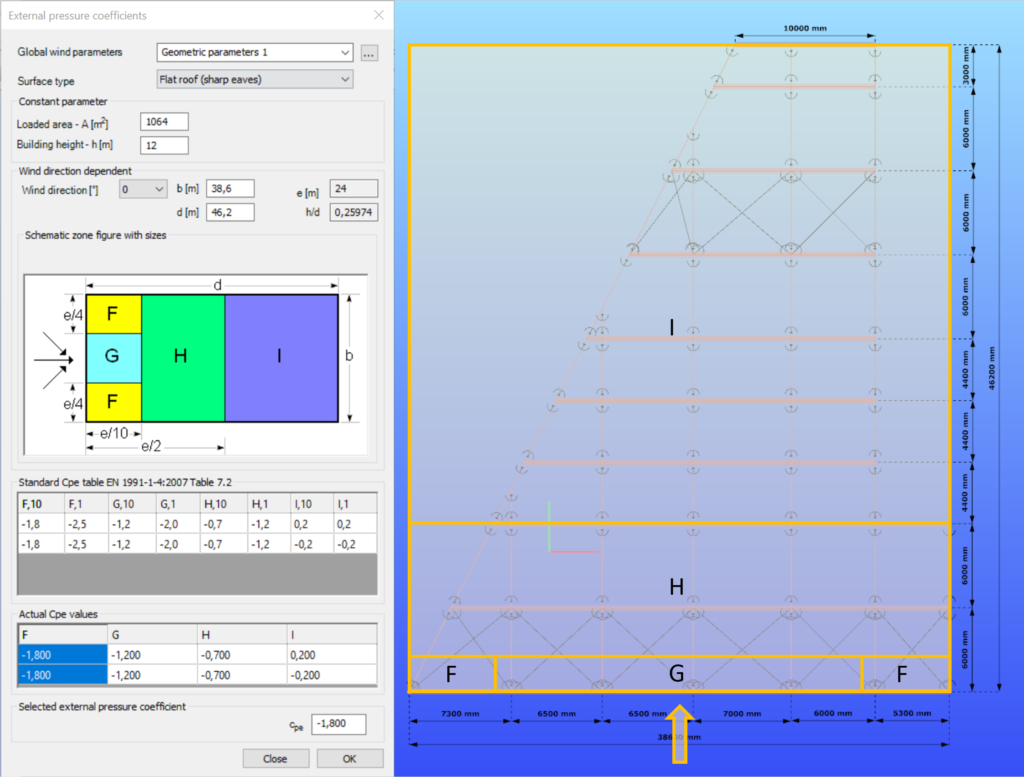Click the e/10 dimension label in schematic
This screenshot has width=1024, height=777.
[114, 433]
